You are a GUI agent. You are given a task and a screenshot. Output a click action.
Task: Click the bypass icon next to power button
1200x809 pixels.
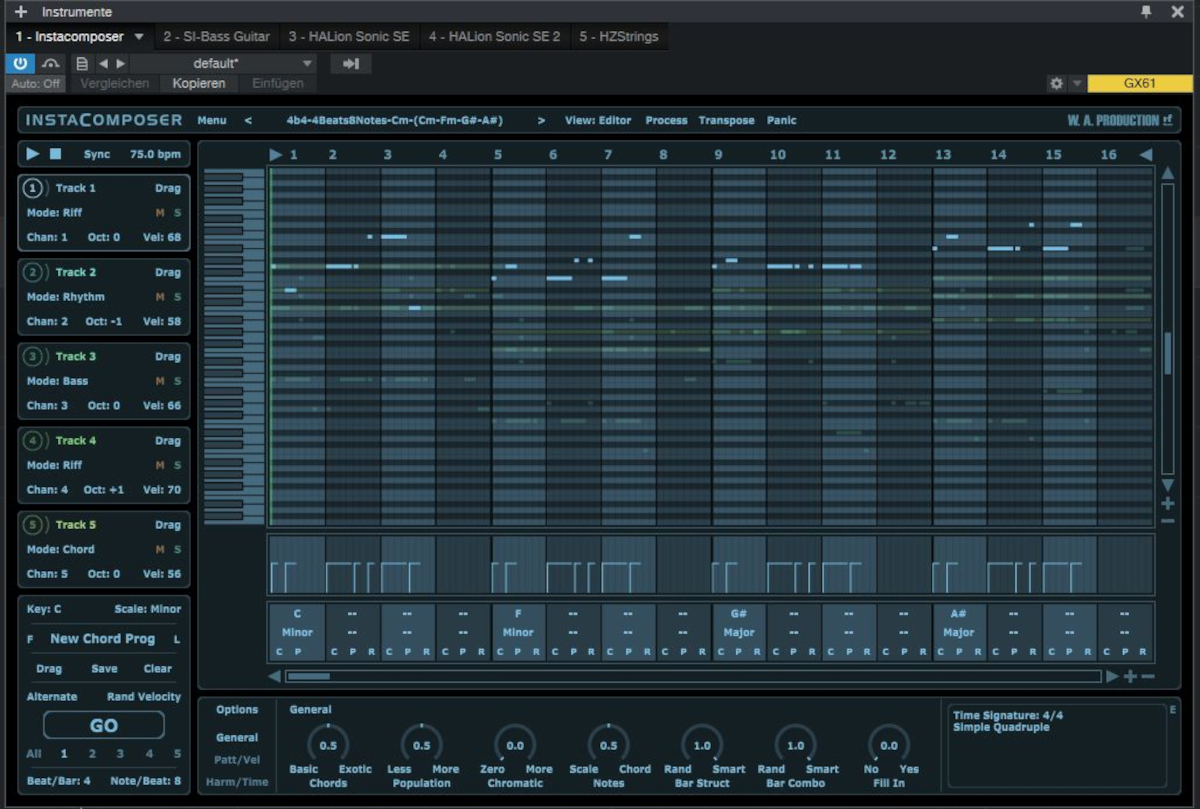coord(51,63)
